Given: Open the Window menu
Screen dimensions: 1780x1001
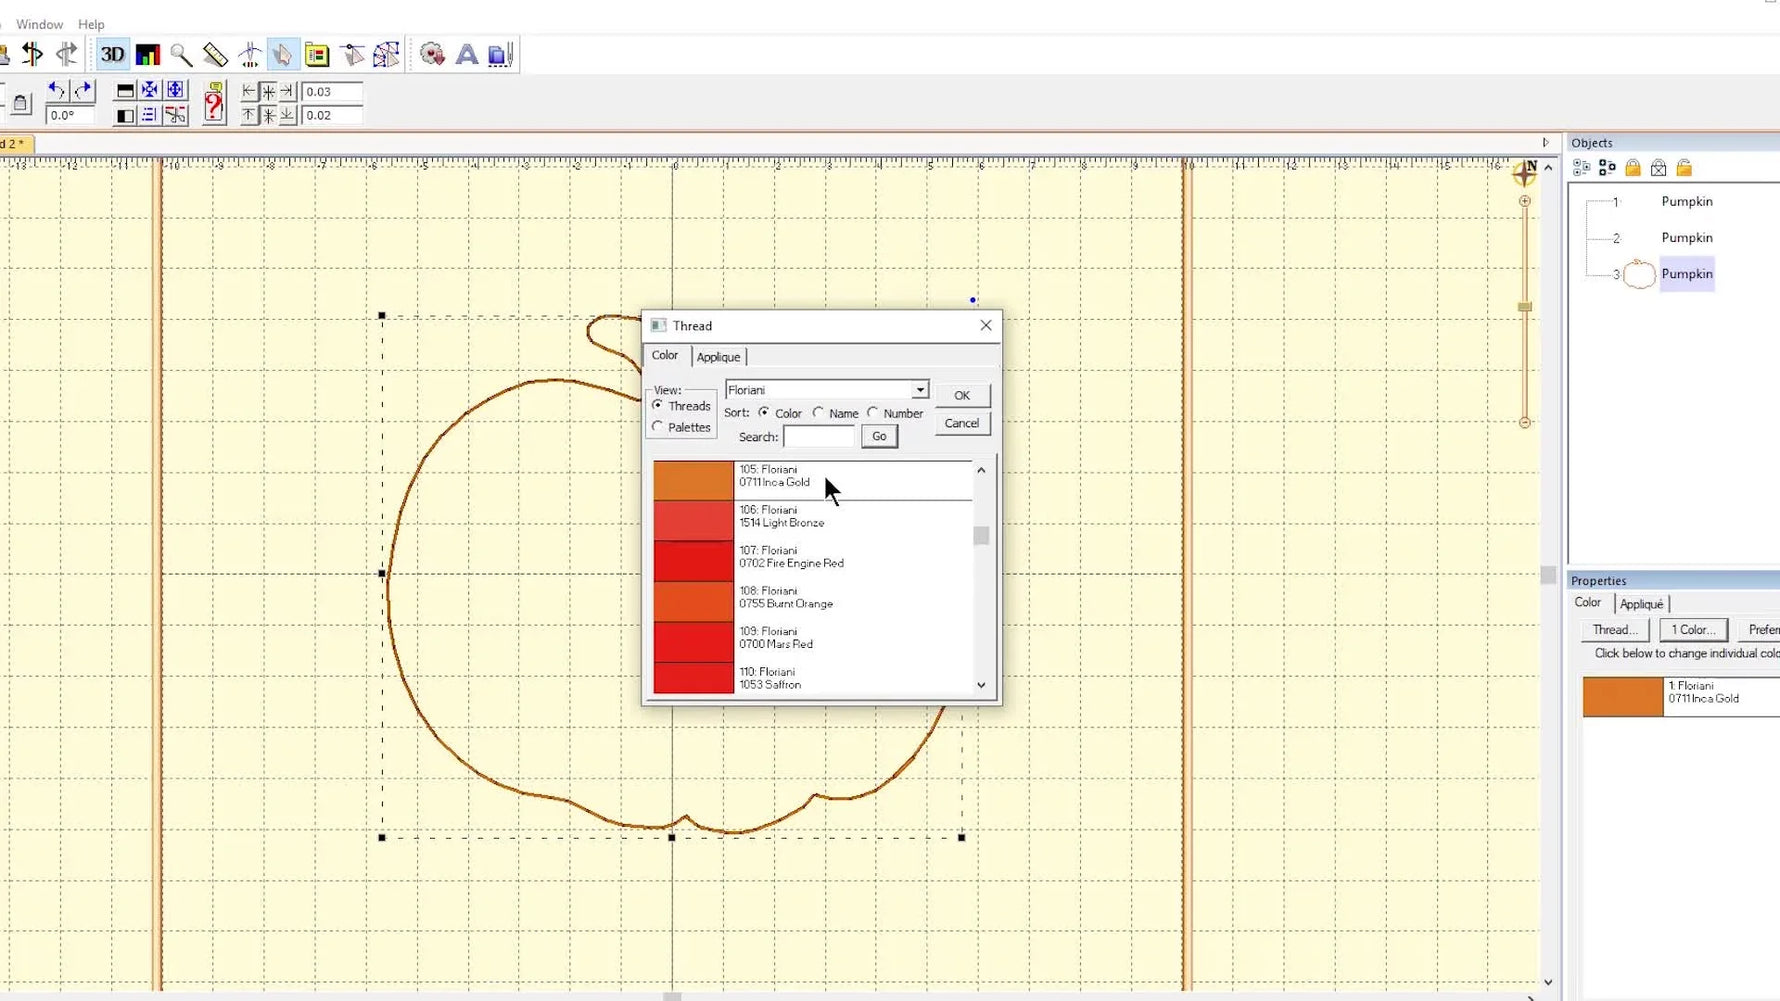Looking at the screenshot, I should click(39, 23).
